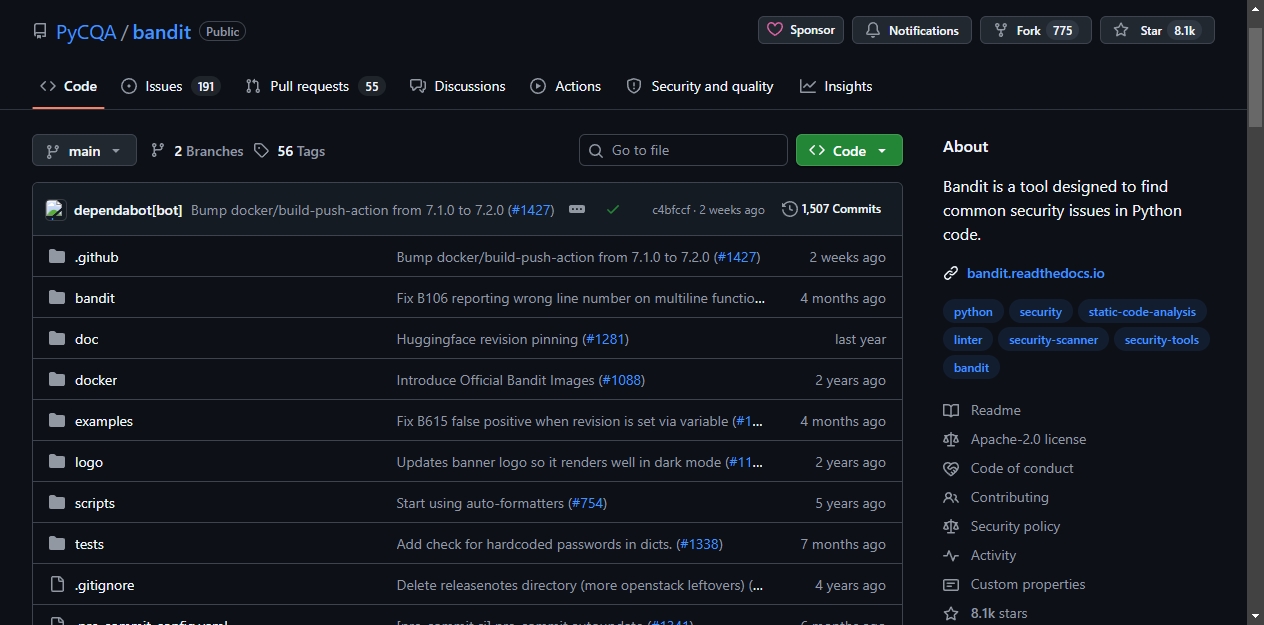The height and width of the screenshot is (625, 1264).
Task: Open the docker folder
Action: (x=96, y=380)
